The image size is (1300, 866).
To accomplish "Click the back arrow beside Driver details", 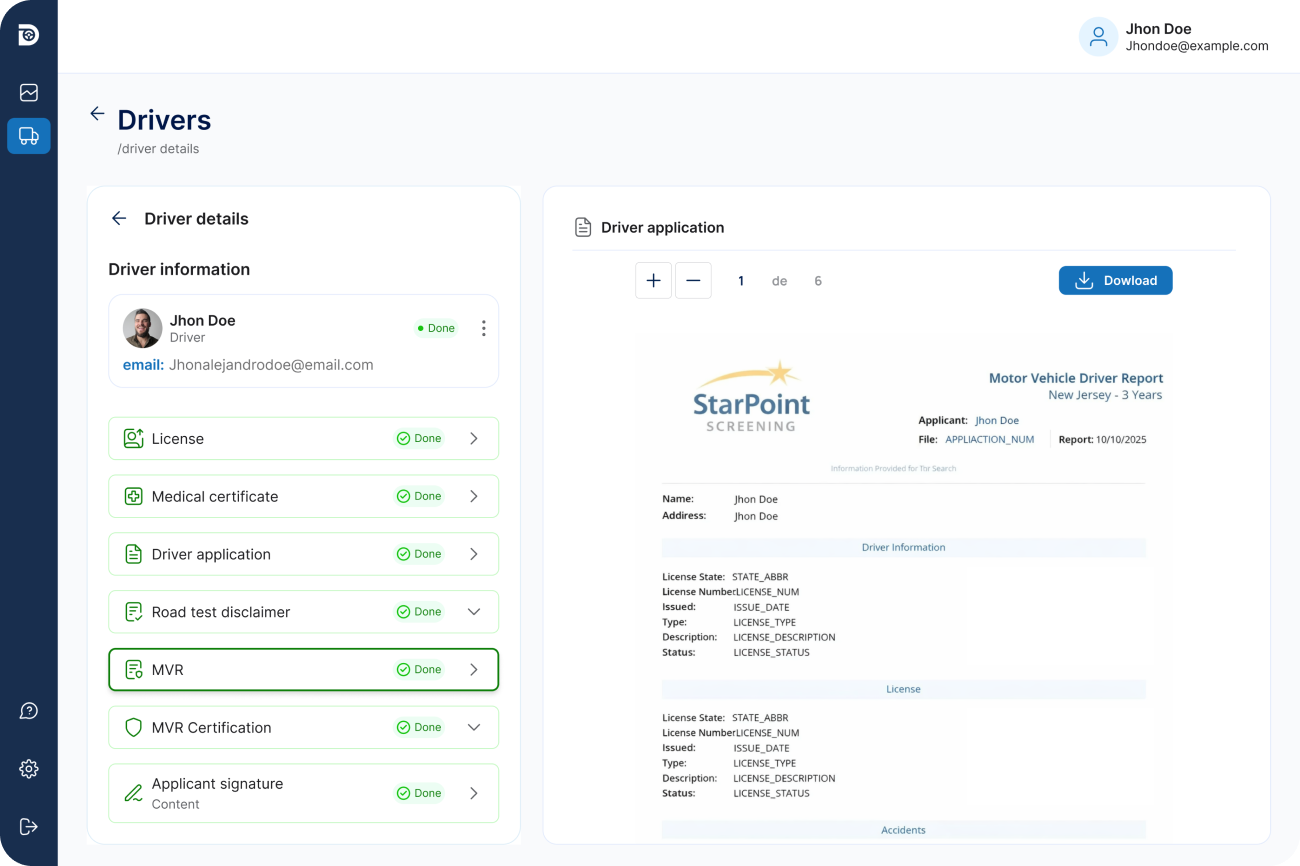I will [119, 219].
